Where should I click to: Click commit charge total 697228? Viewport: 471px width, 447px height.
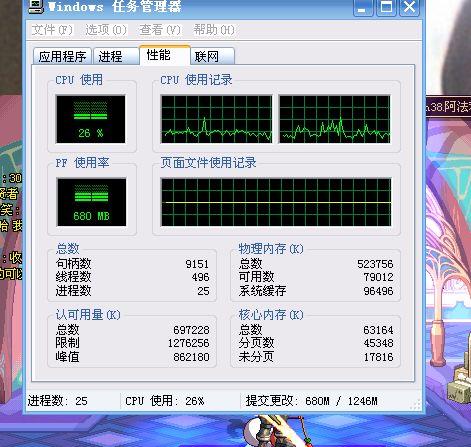point(191,330)
